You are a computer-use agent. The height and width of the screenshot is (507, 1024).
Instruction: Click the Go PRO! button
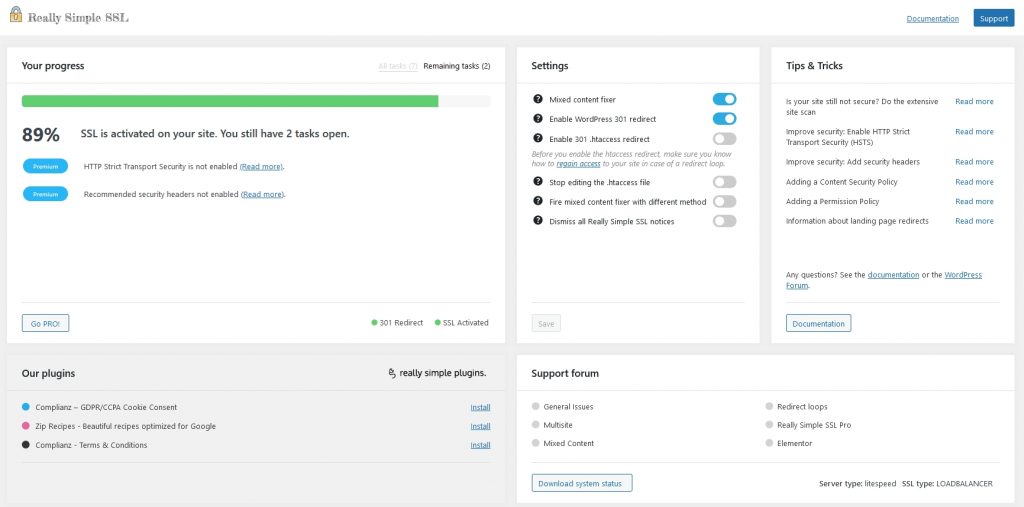pos(45,323)
